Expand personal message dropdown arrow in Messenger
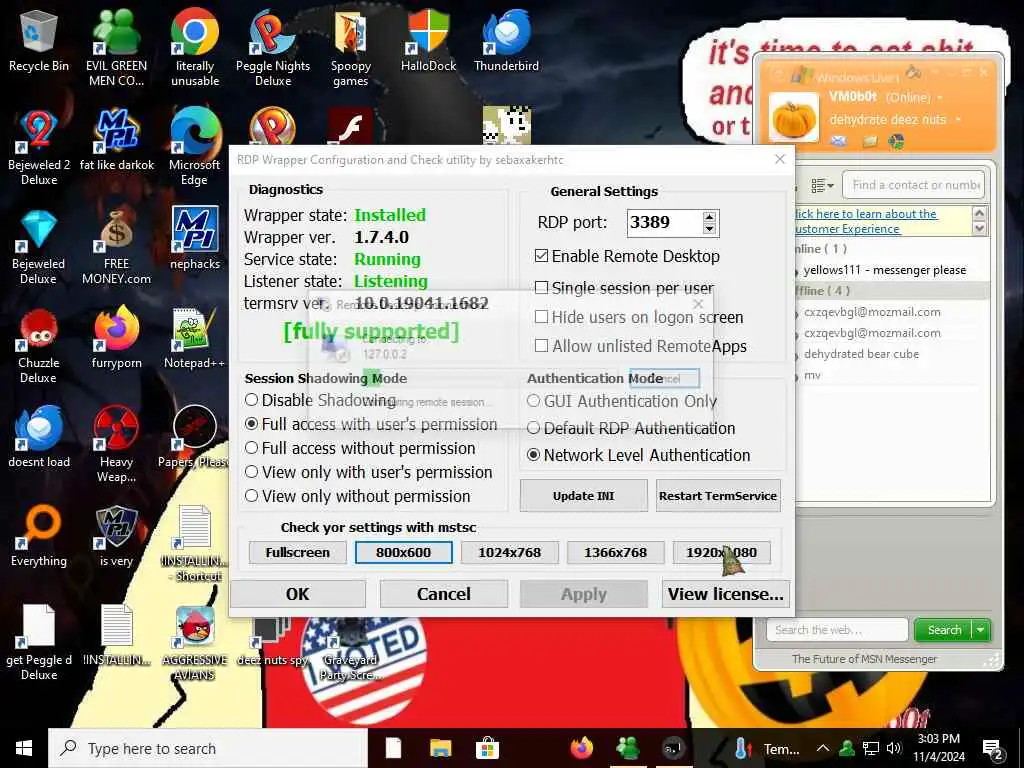This screenshot has height=768, width=1024. [x=957, y=120]
